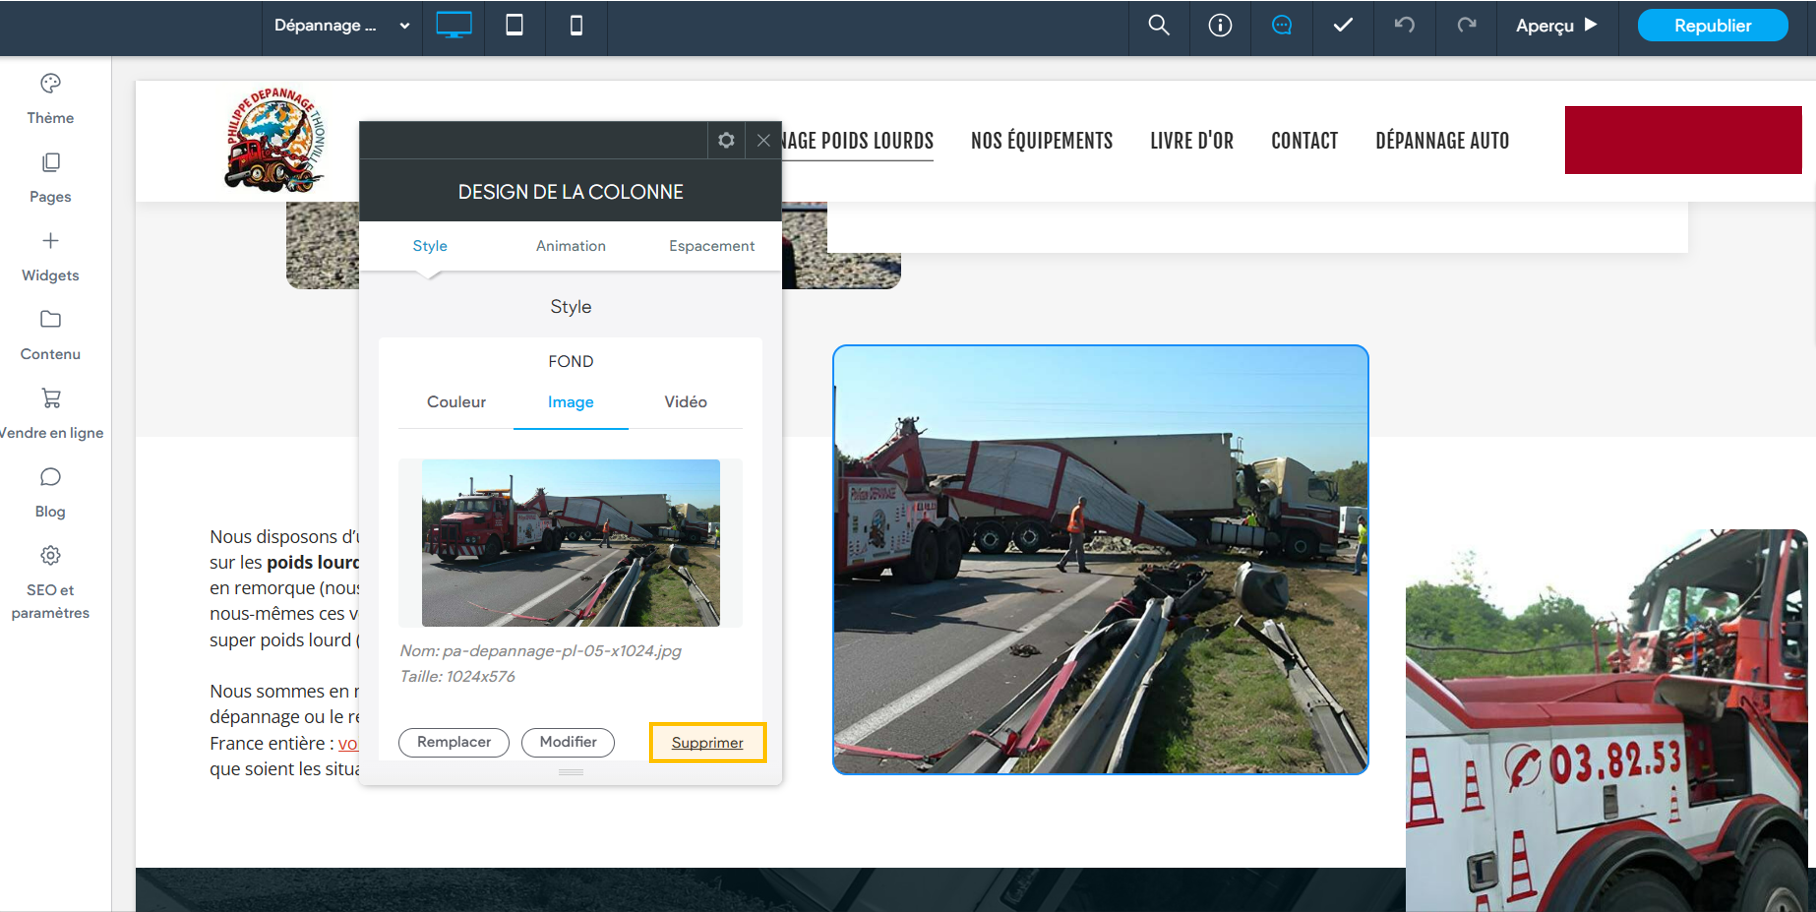
Task: Open the search magnifier in top bar
Action: (x=1158, y=26)
